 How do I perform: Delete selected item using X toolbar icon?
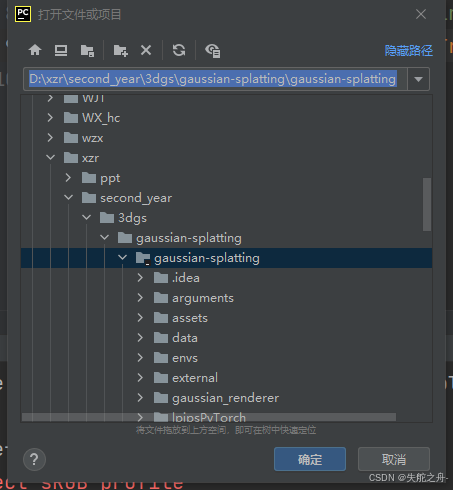click(146, 50)
